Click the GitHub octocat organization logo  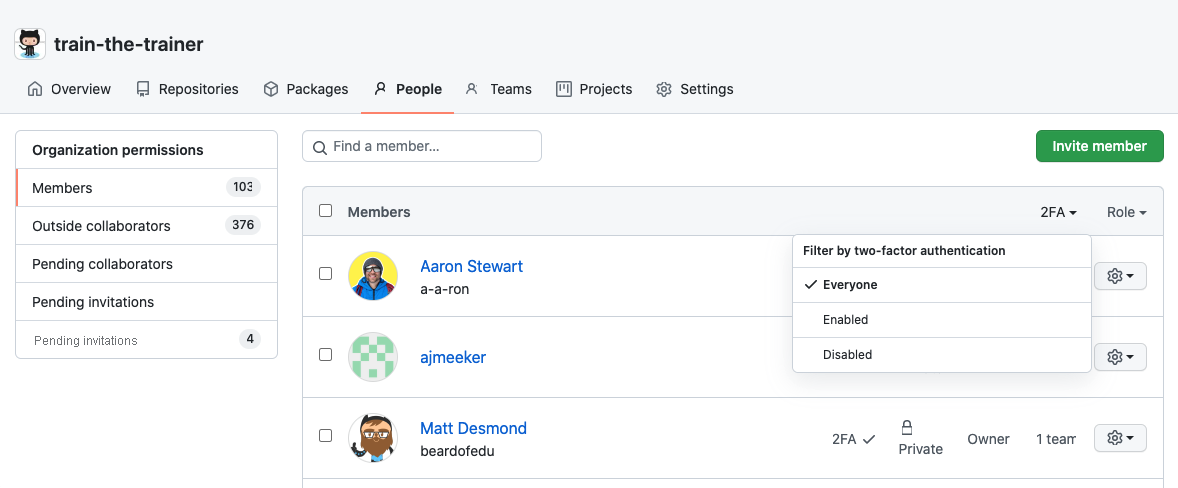point(31,44)
